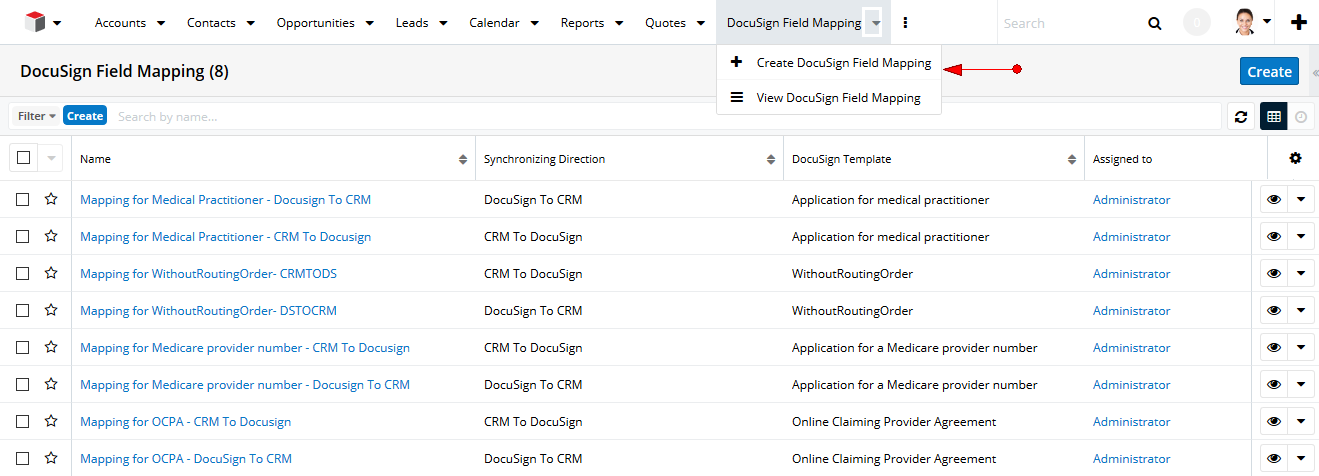Viewport: 1319px width, 476px height.
Task: Click the plus quick-create icon in the top bar
Action: pos(1299,22)
